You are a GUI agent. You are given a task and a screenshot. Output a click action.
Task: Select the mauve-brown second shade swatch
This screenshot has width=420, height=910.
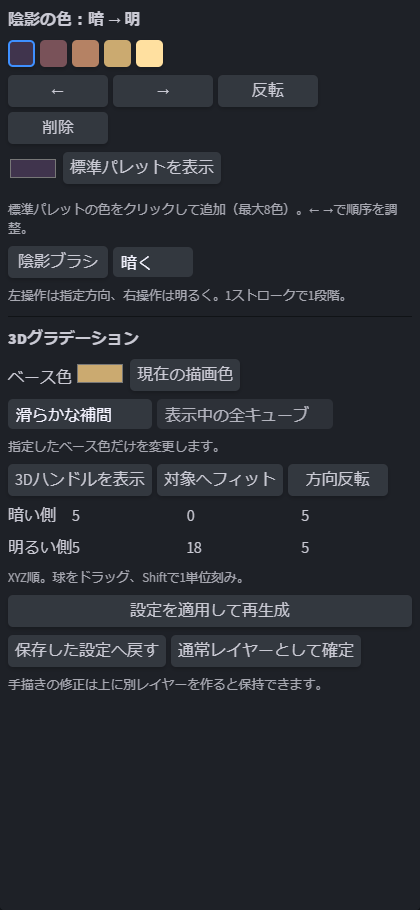[x=53, y=53]
